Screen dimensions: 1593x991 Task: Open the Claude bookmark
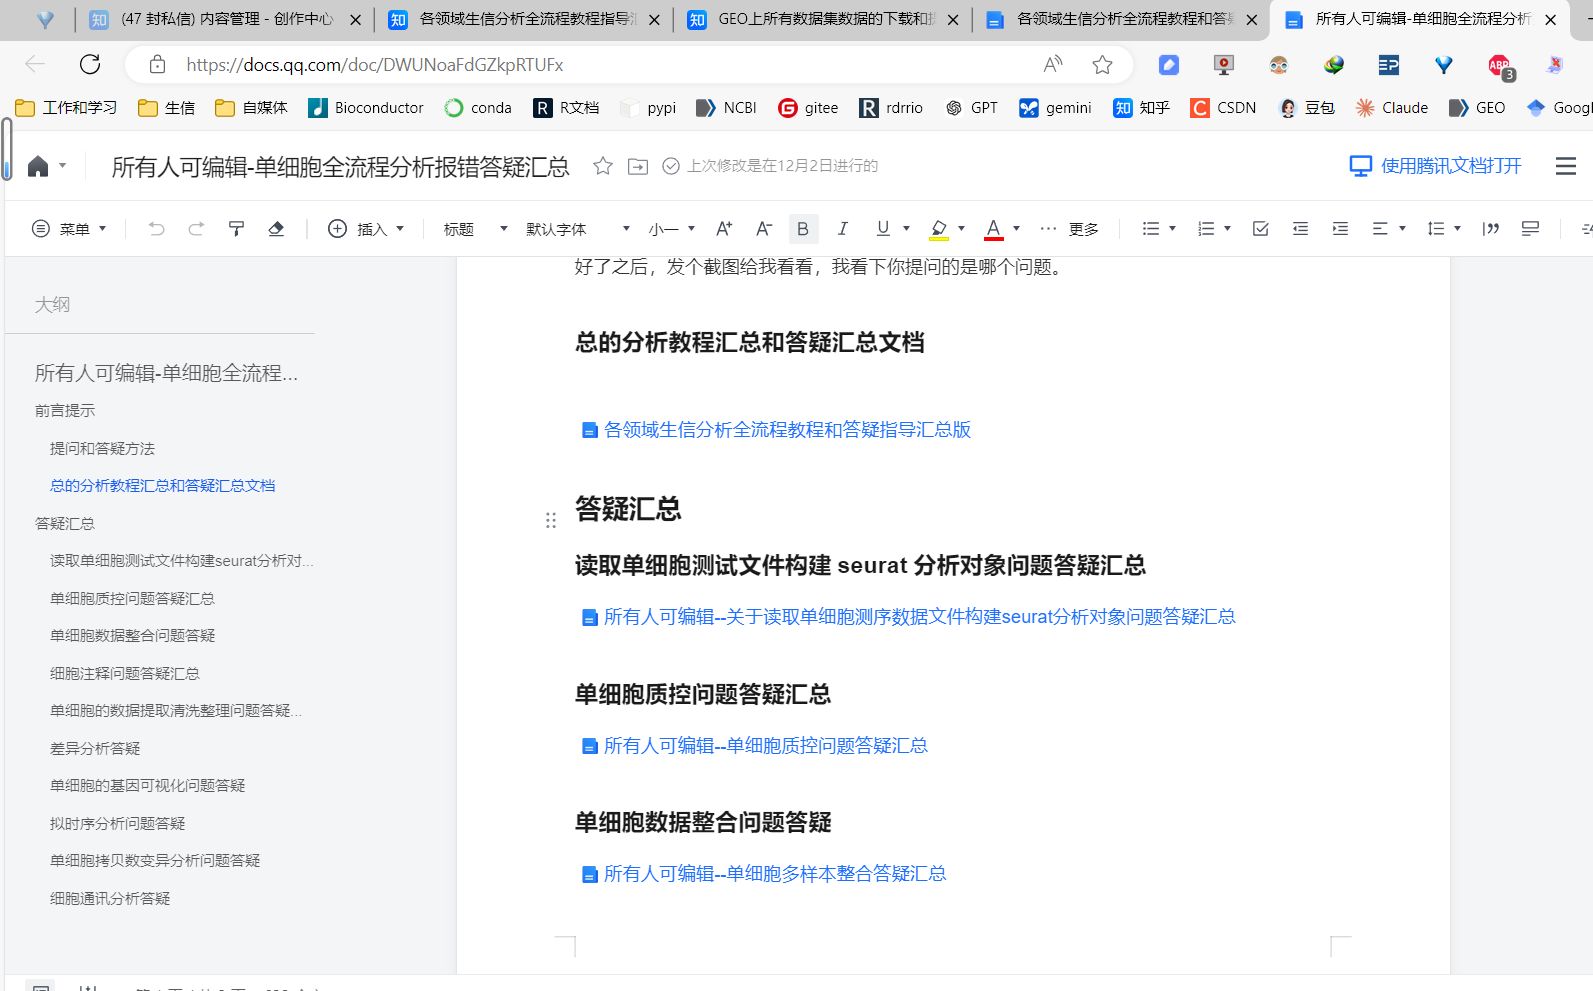coord(1392,108)
